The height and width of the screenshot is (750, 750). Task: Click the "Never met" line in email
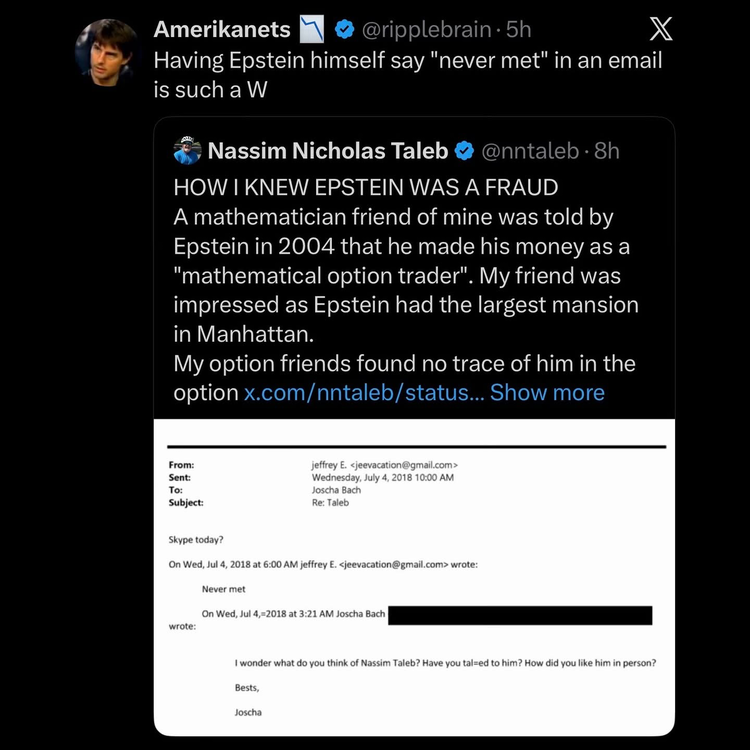223,590
